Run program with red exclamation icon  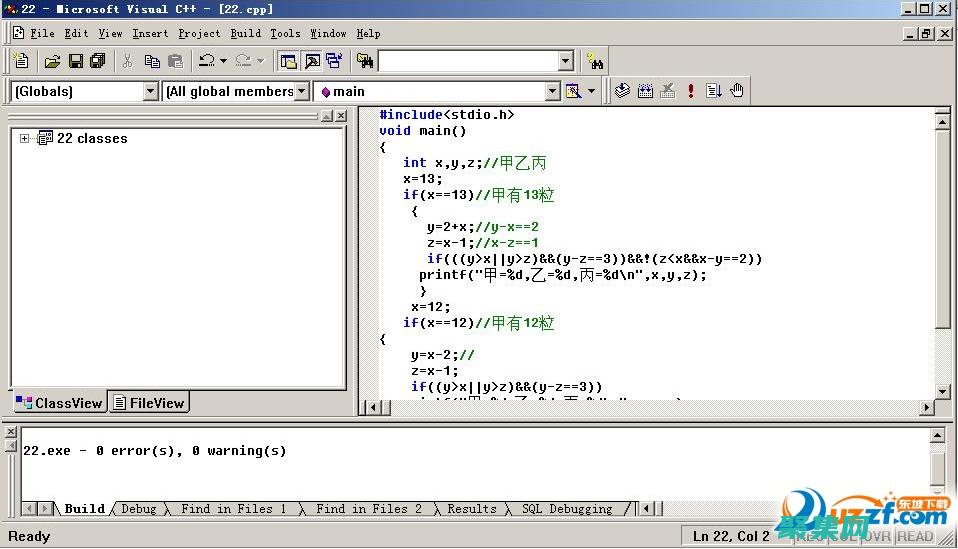click(x=690, y=91)
